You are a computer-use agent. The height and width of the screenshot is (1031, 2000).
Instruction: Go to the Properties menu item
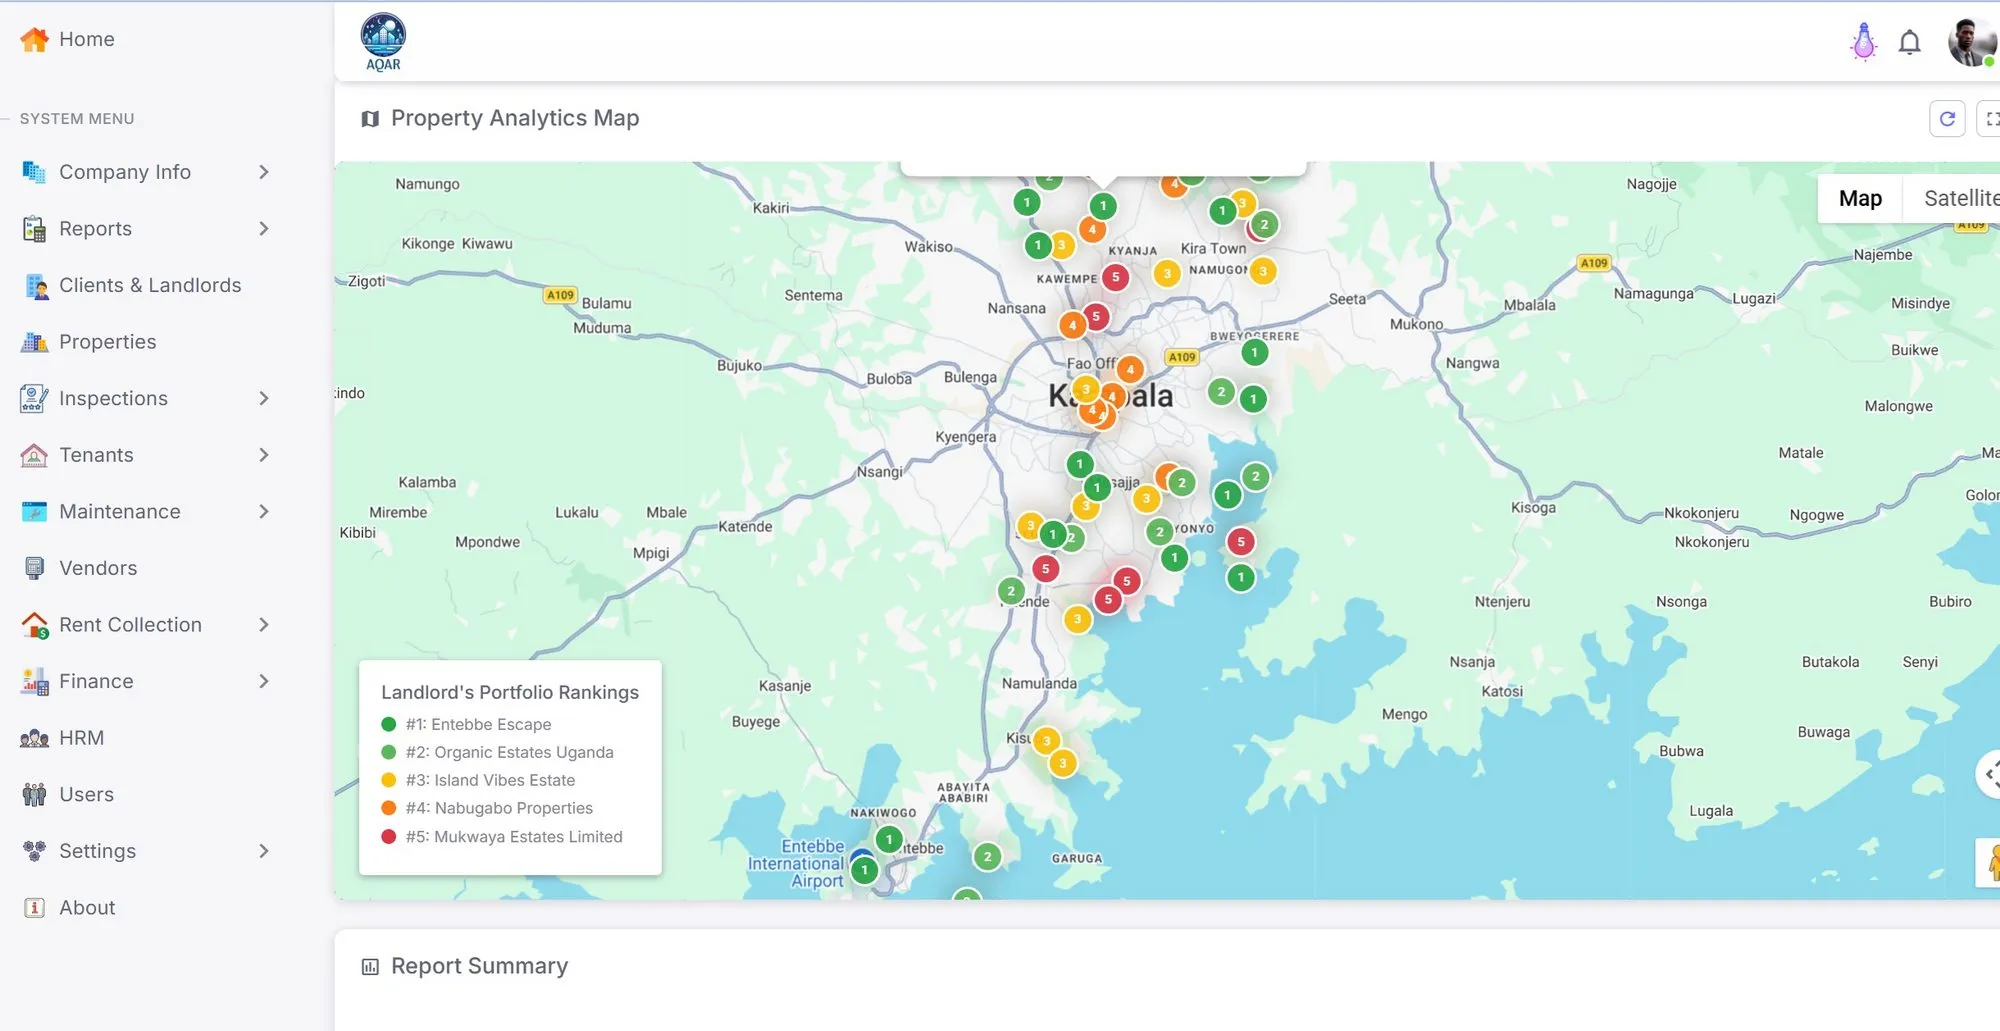click(x=108, y=342)
